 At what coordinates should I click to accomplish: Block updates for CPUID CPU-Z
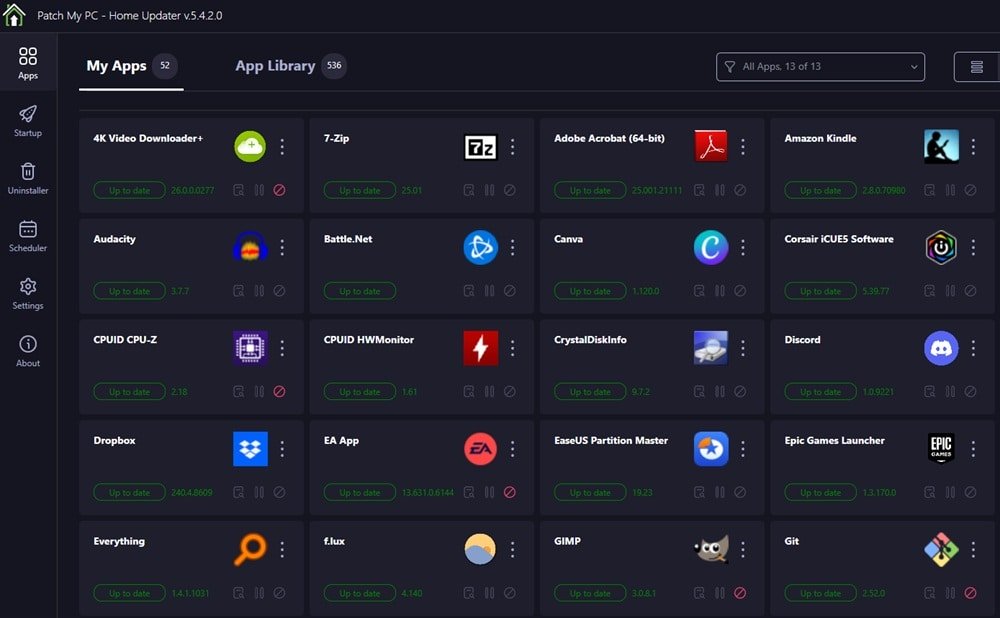(x=279, y=391)
